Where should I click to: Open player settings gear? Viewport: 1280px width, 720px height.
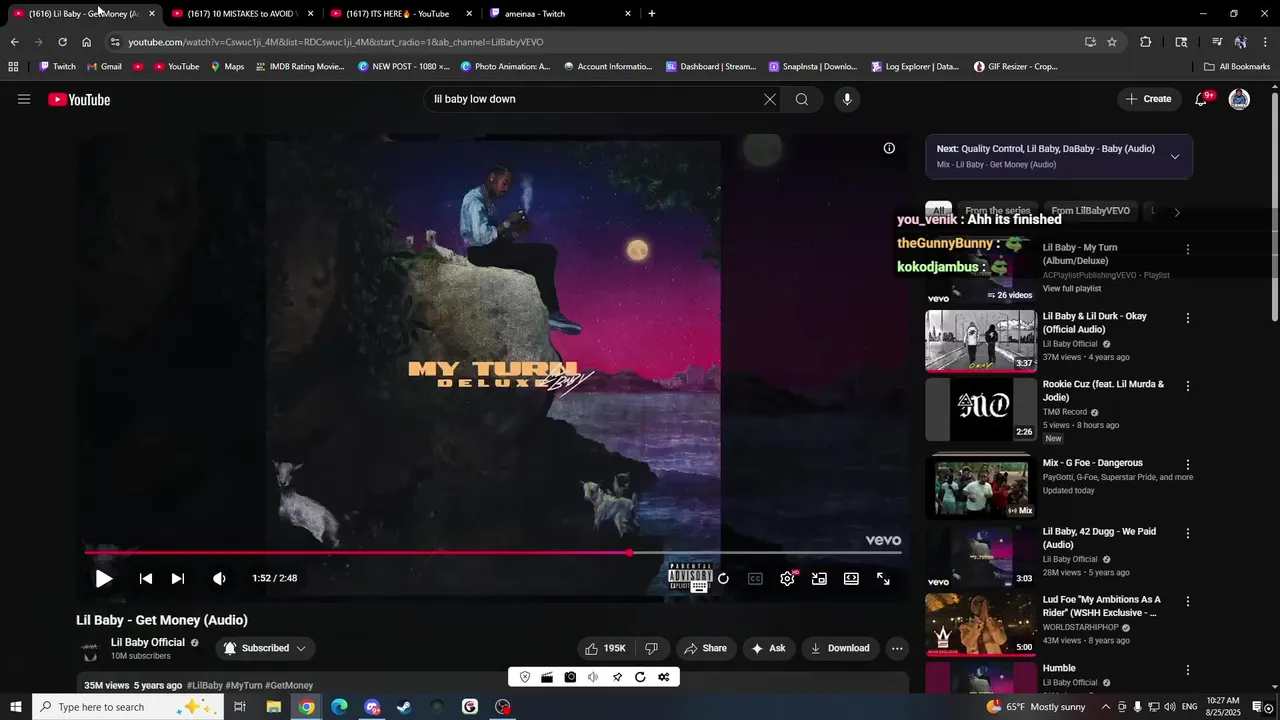787,578
